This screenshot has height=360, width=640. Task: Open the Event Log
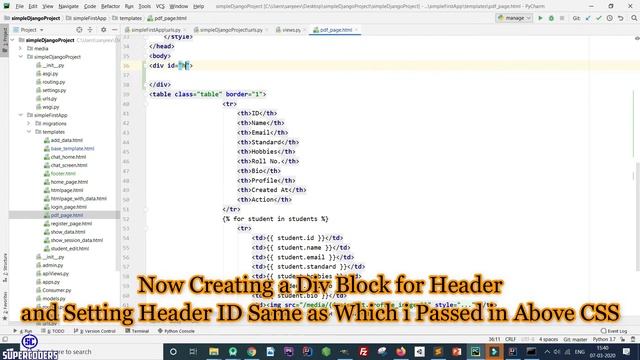coord(614,331)
